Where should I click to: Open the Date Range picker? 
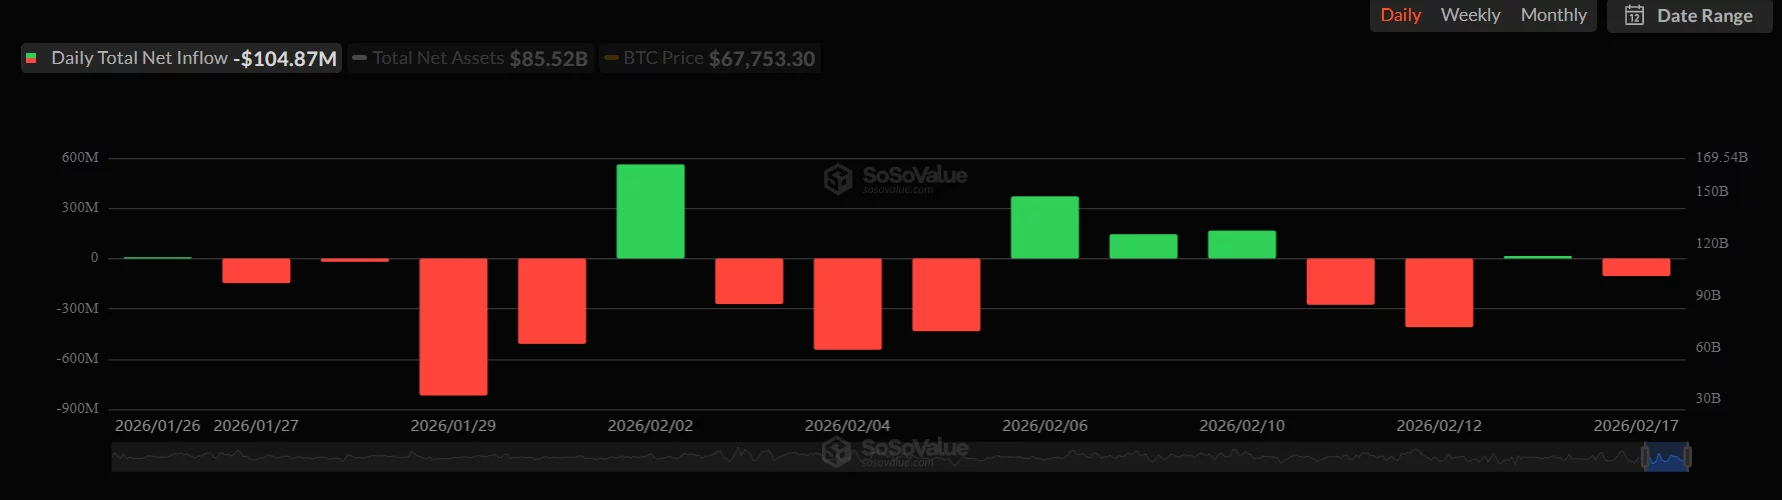coord(1689,15)
